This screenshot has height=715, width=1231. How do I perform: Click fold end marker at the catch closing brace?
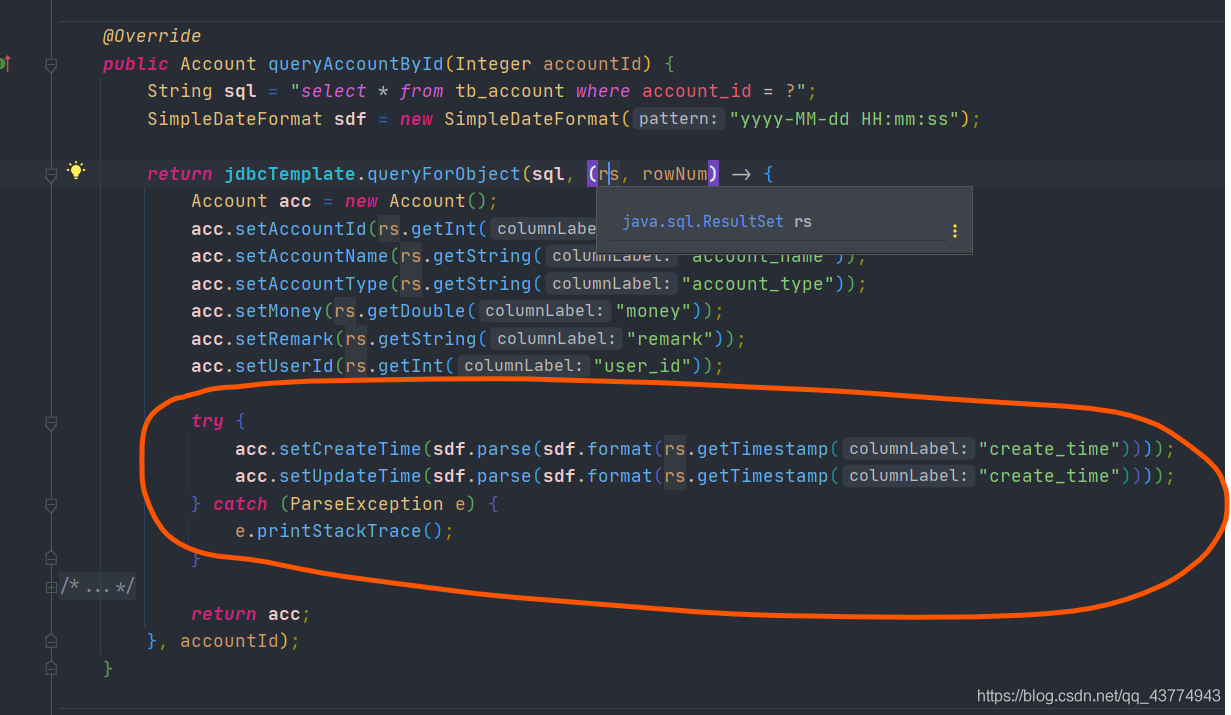point(51,559)
